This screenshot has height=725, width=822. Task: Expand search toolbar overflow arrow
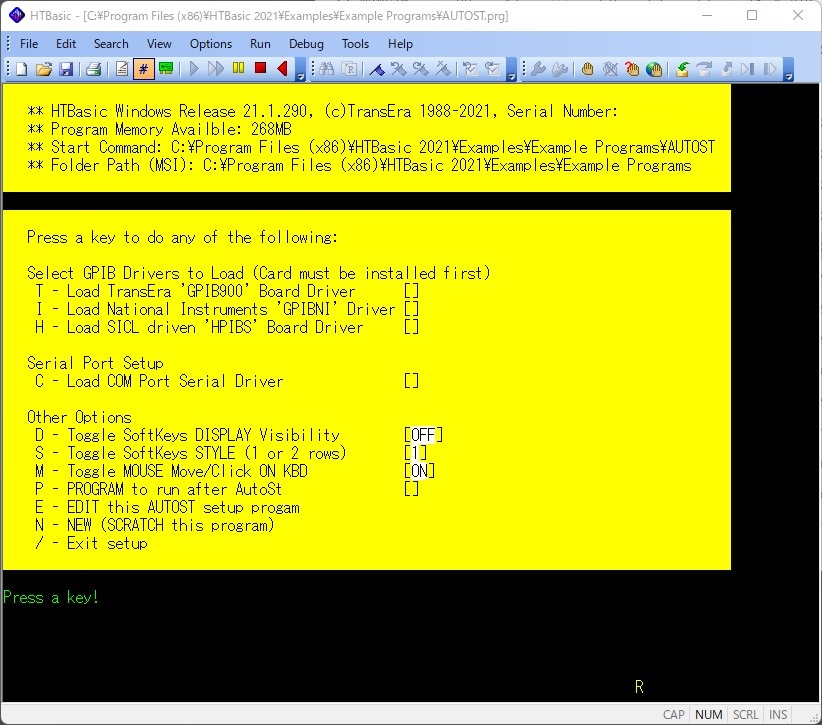click(x=512, y=70)
